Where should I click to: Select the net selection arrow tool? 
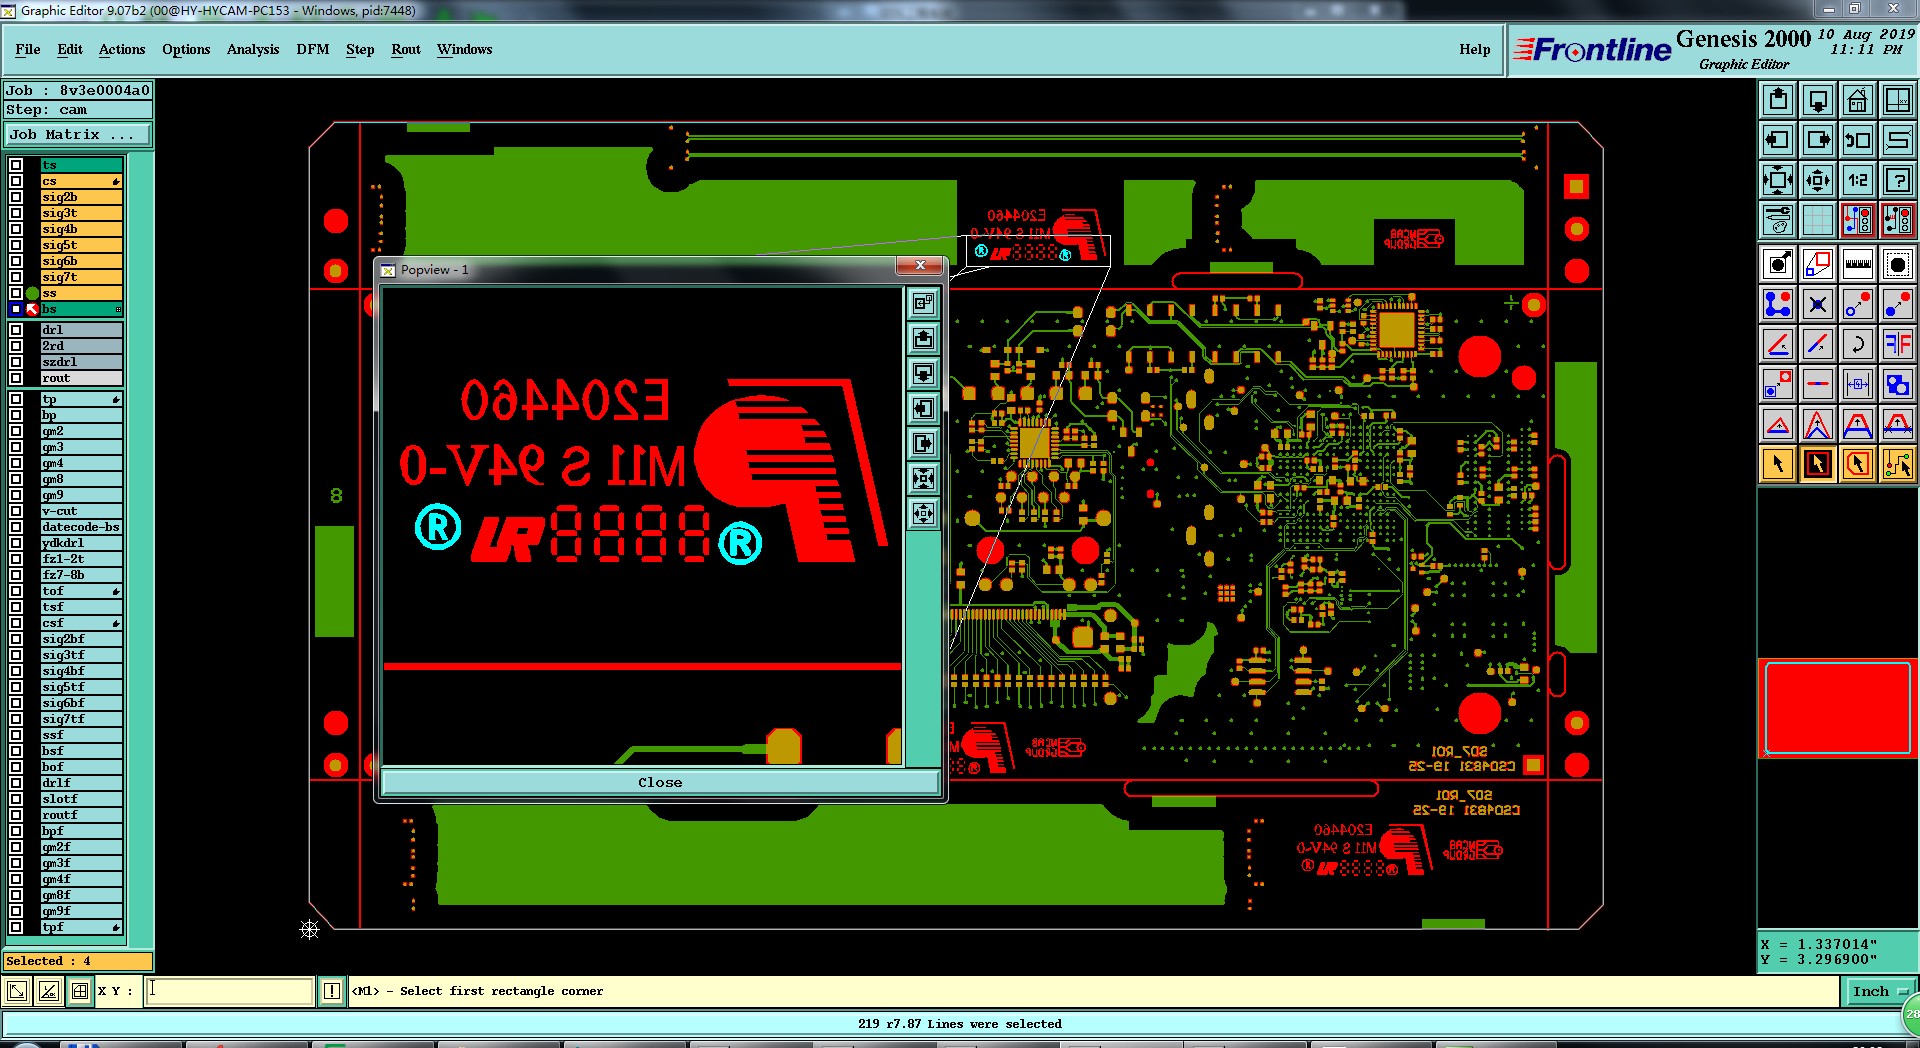(1898, 464)
